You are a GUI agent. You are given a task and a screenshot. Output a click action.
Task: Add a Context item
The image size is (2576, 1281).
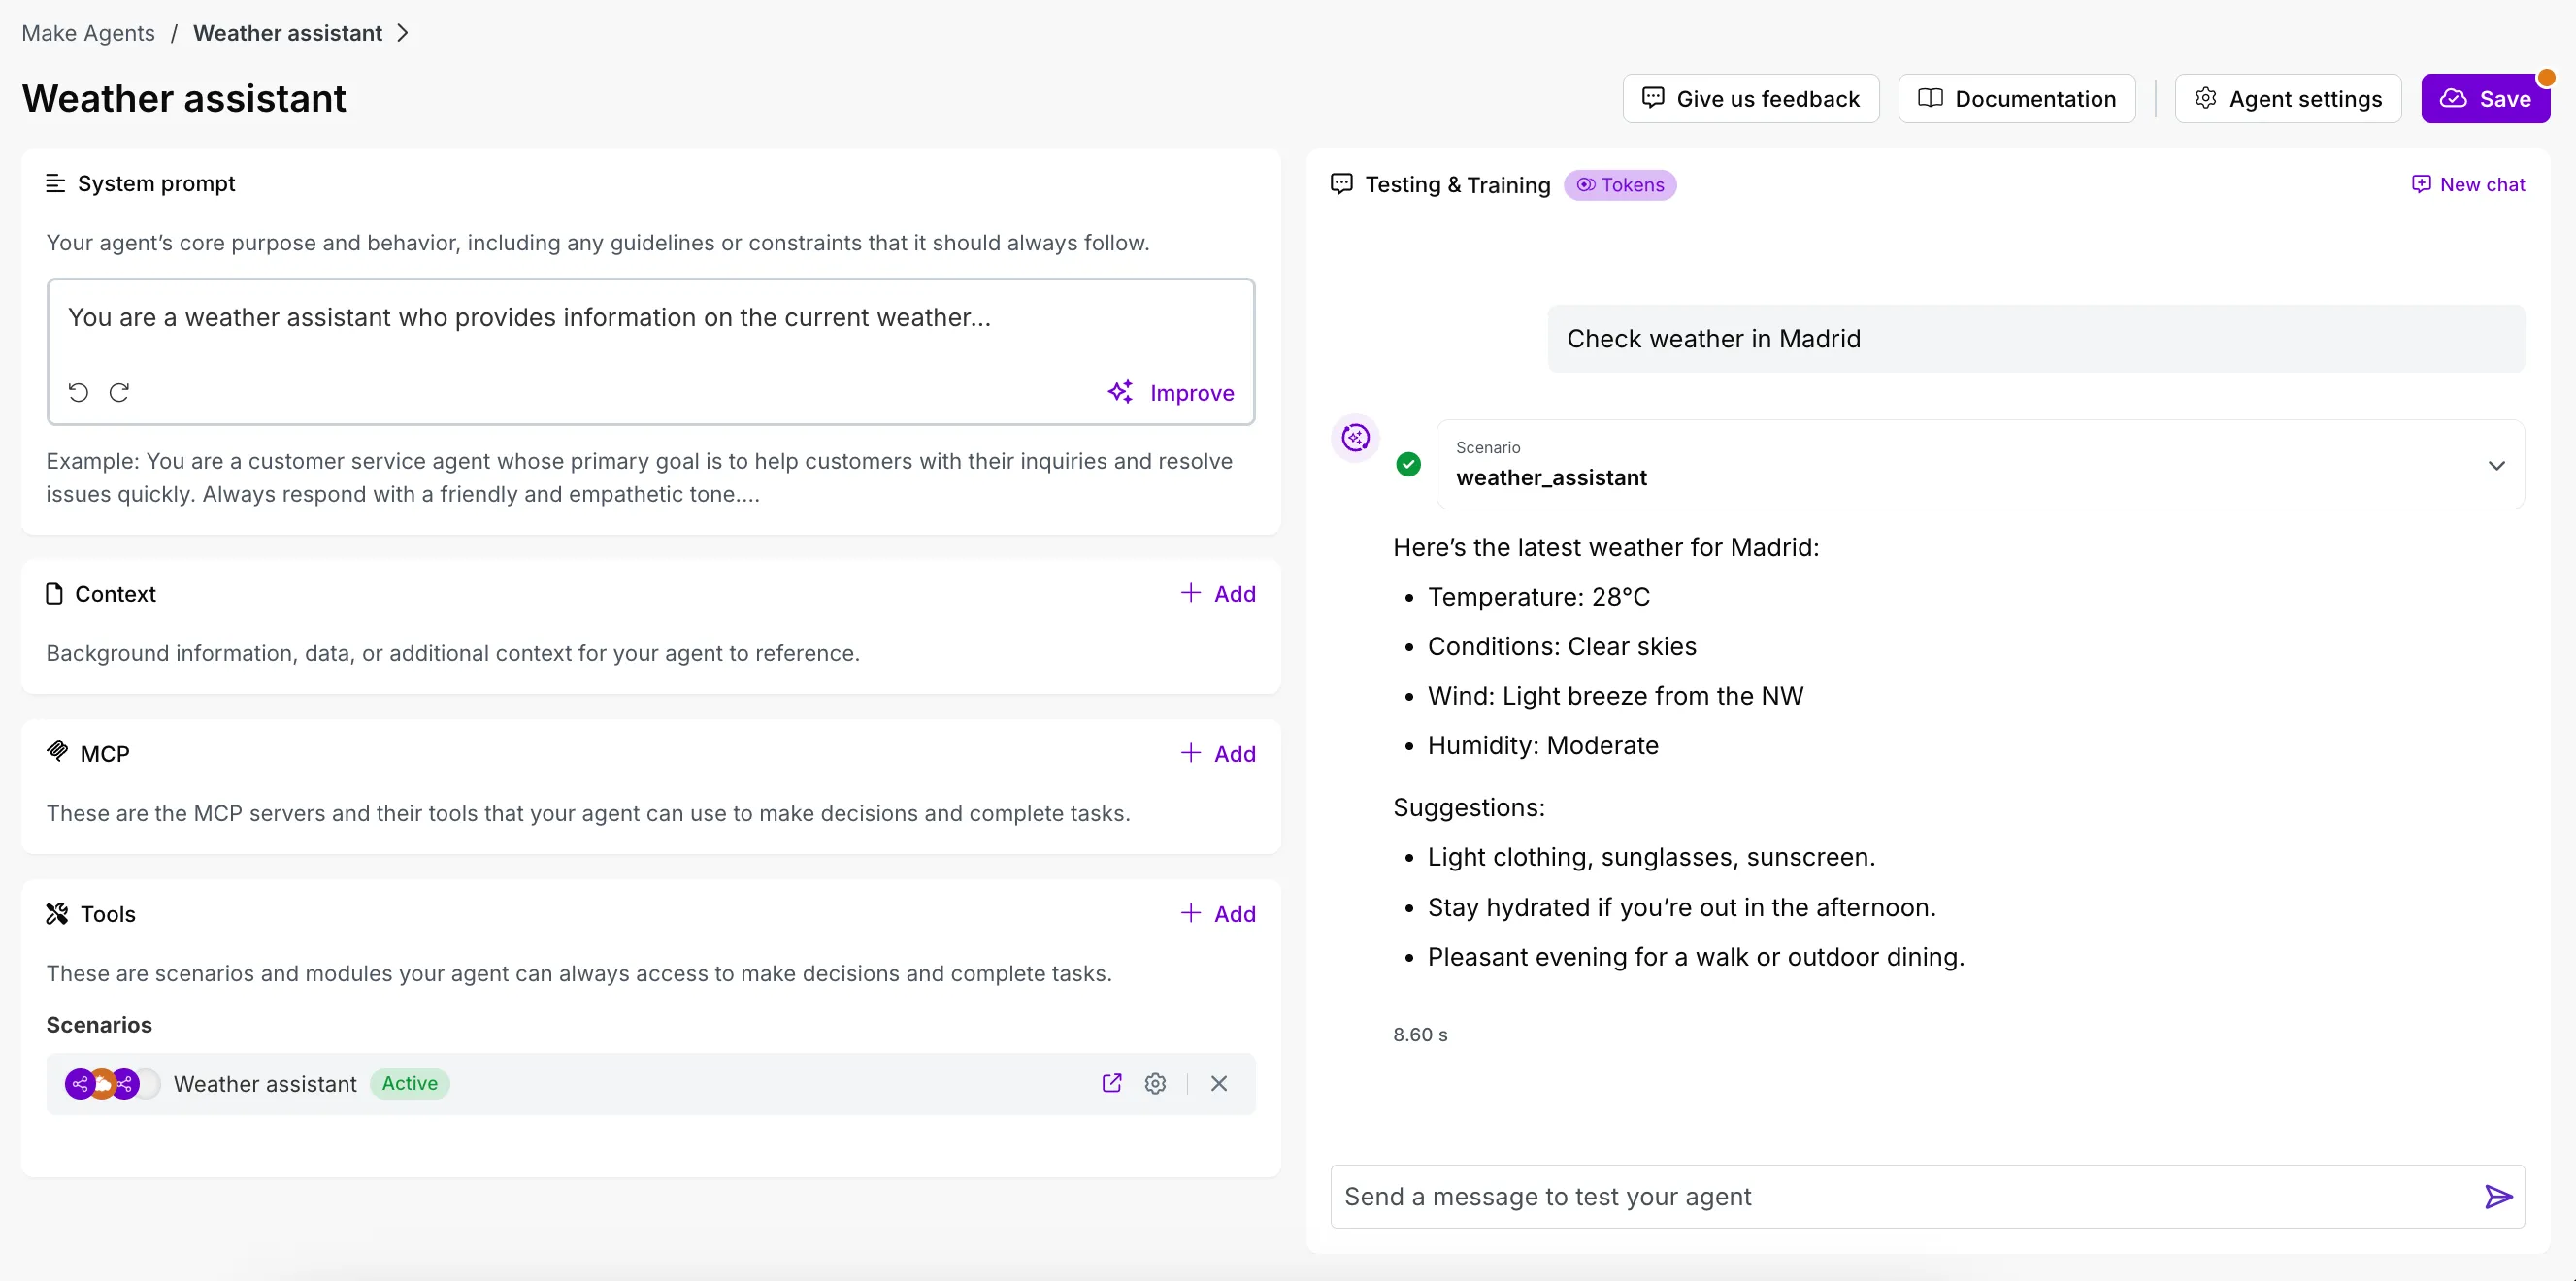(x=1218, y=593)
